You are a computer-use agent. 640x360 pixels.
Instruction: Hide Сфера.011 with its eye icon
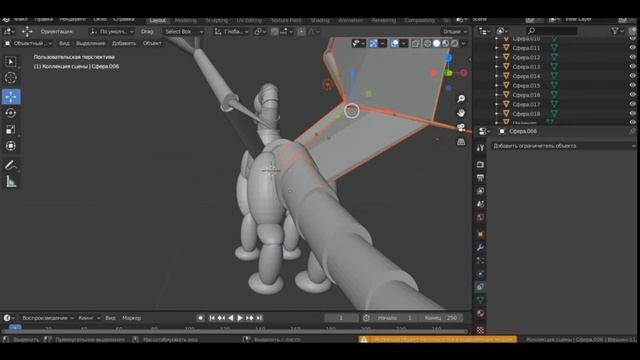tap(632, 48)
